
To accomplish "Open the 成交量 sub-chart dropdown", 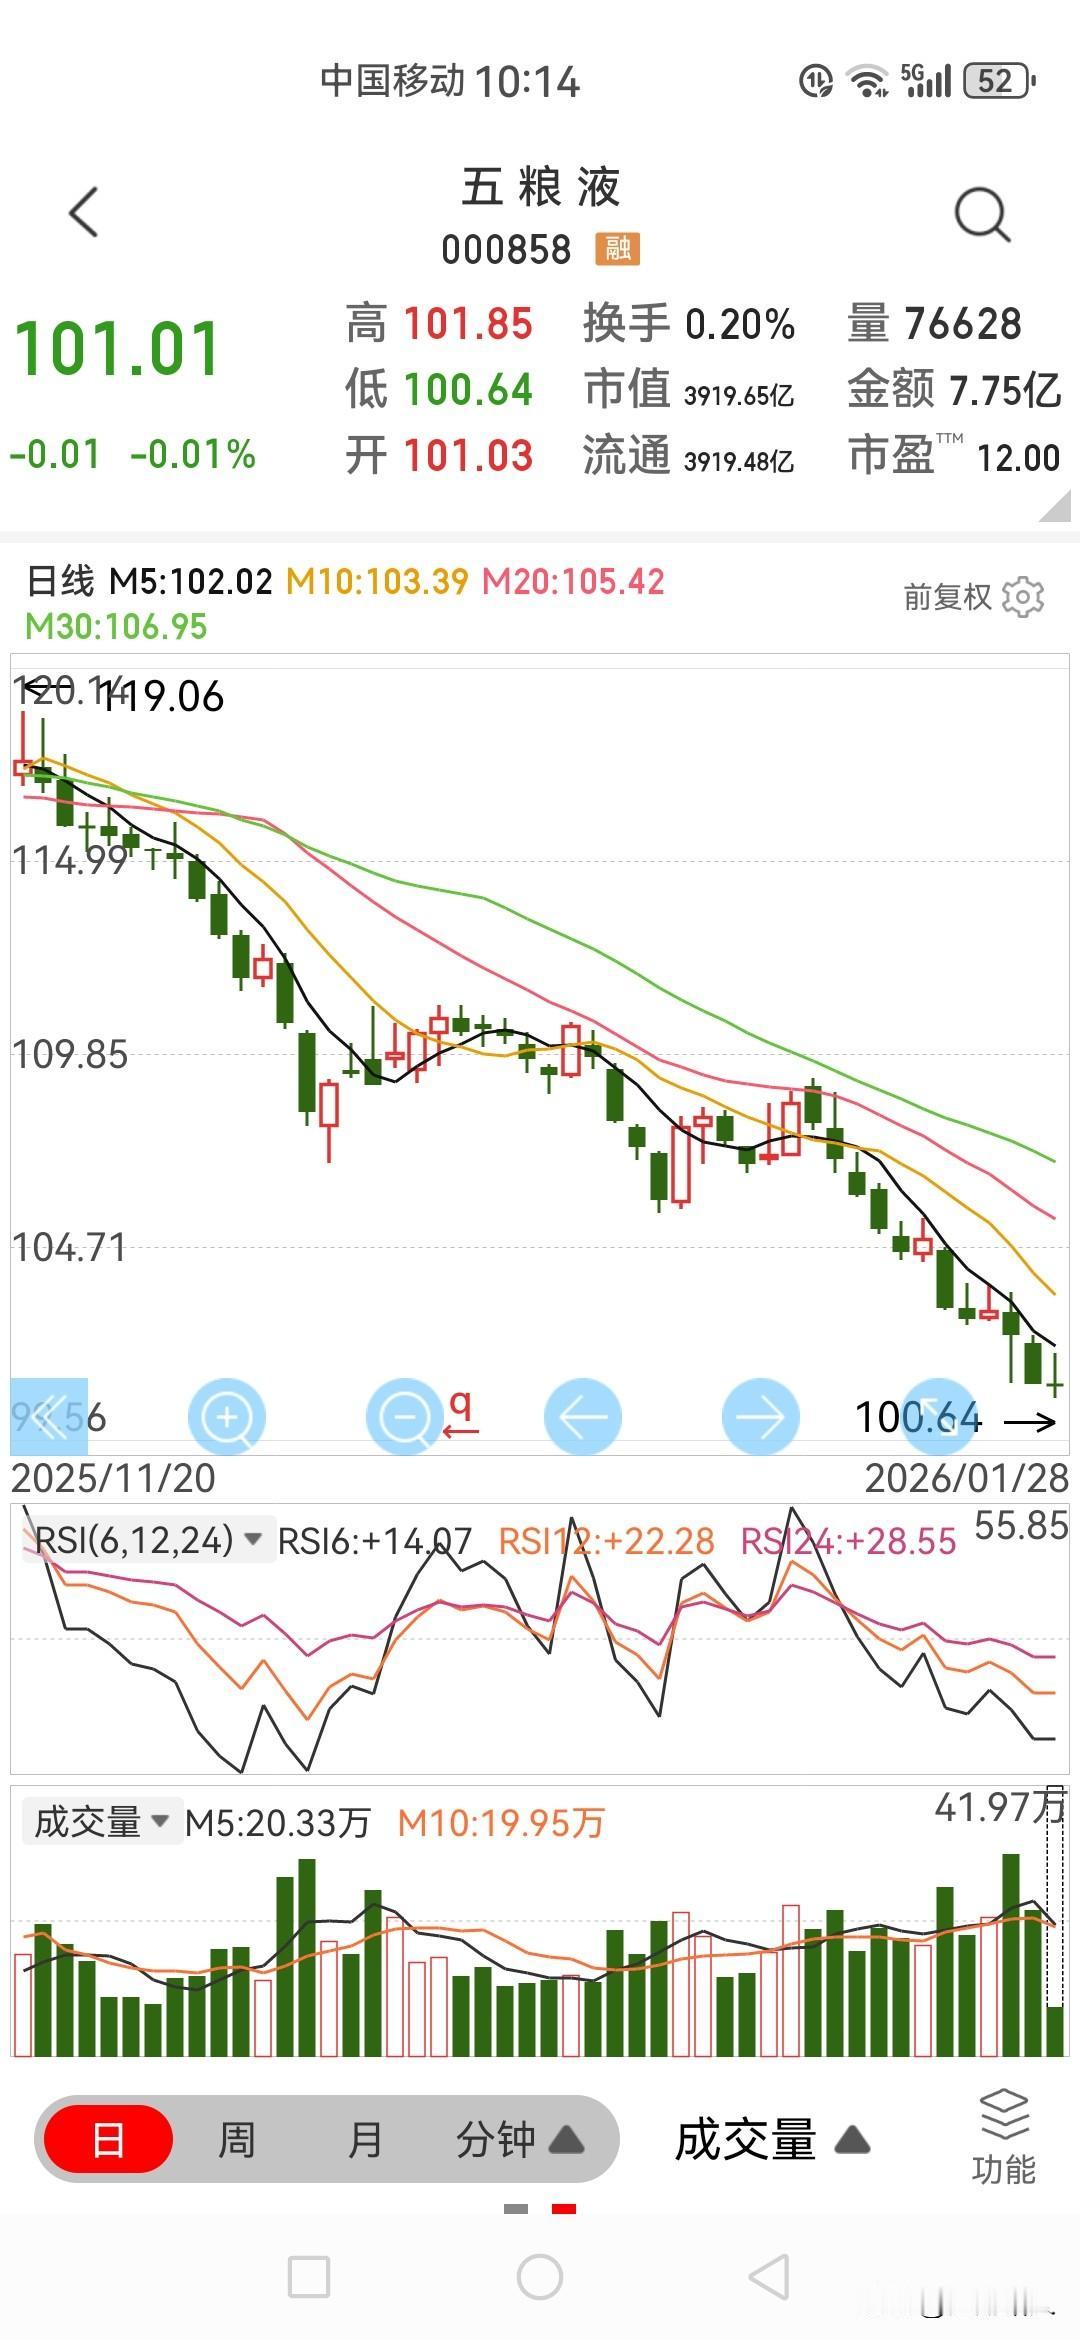I will click(101, 1822).
